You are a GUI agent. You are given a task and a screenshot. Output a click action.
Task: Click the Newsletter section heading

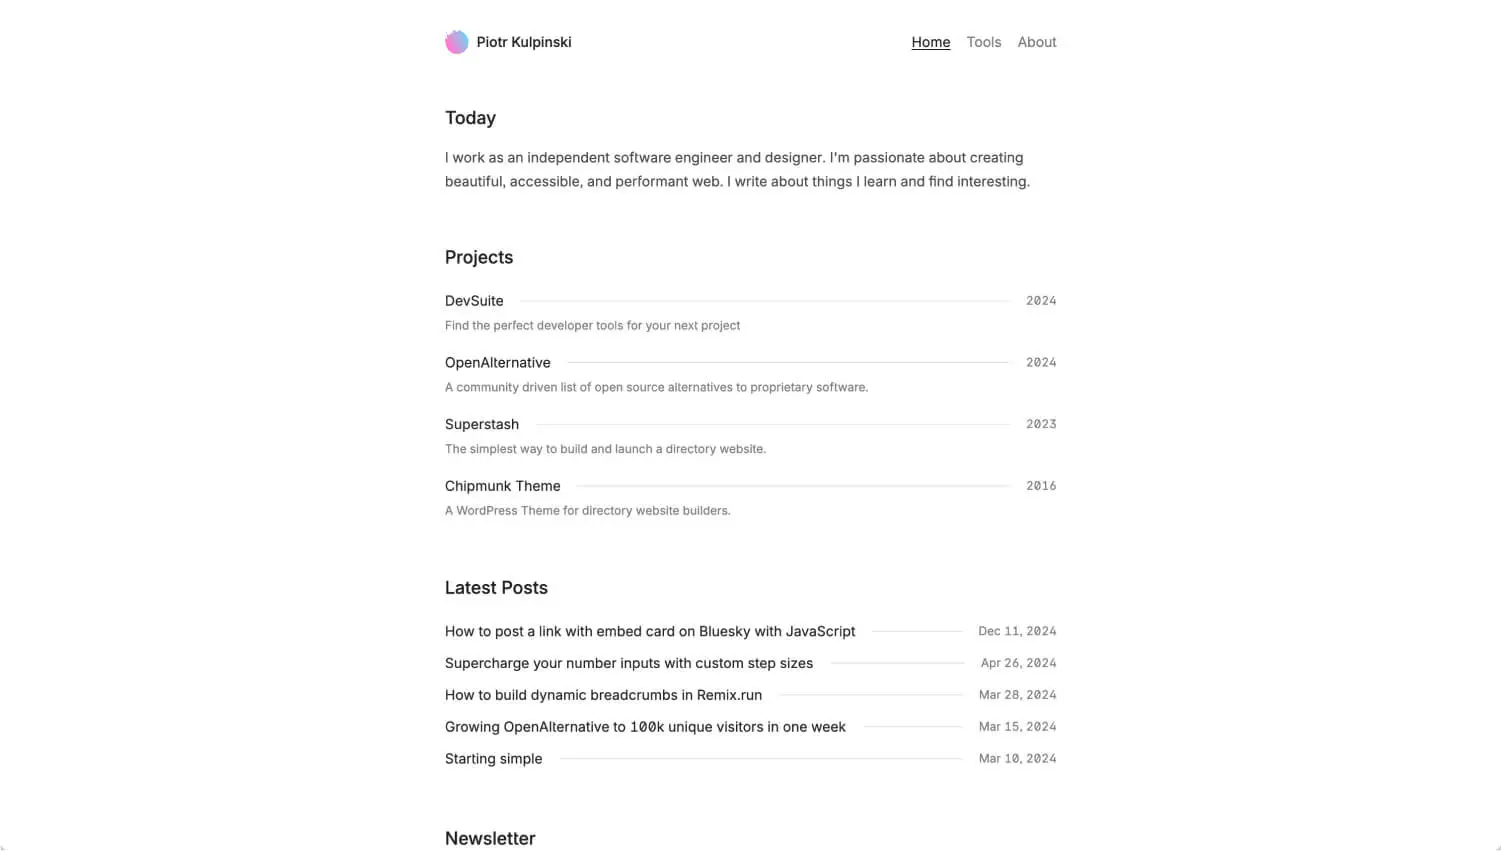[490, 838]
